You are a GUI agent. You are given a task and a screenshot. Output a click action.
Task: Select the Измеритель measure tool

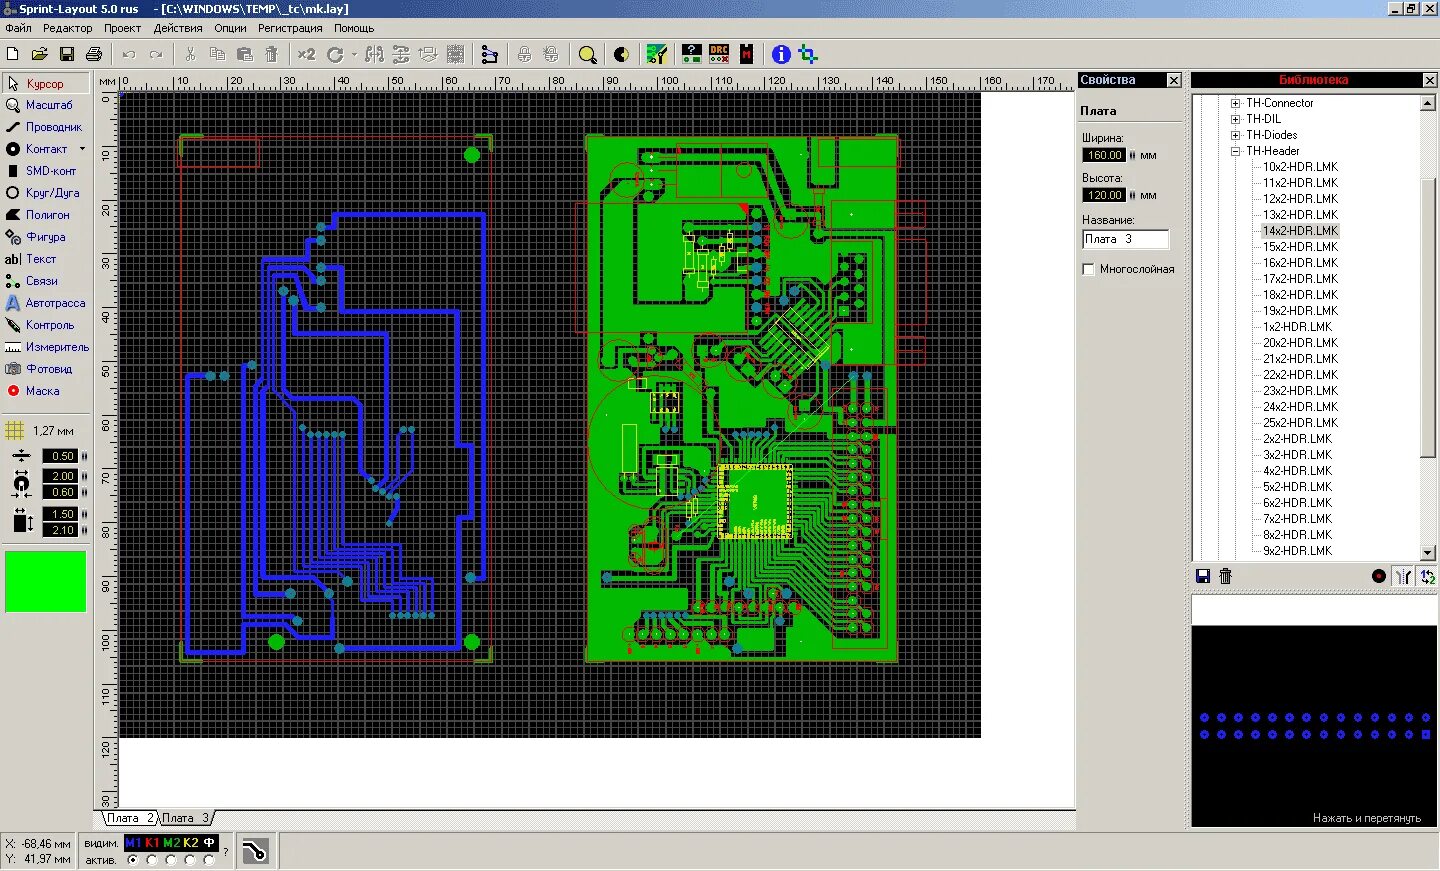(x=46, y=347)
